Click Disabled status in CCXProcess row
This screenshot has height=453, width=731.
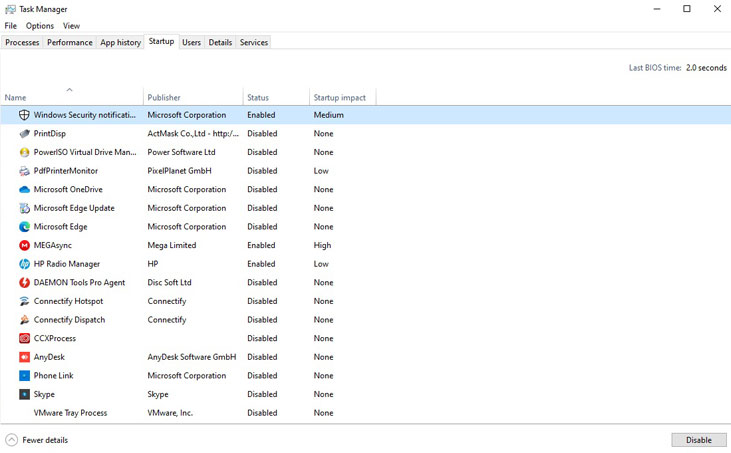(262, 338)
